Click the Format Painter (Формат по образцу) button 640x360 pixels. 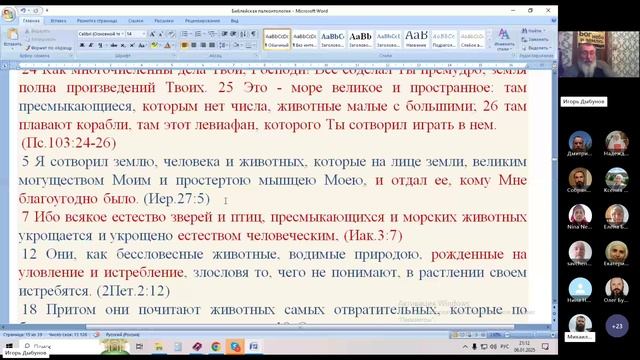pyautogui.click(x=48, y=48)
